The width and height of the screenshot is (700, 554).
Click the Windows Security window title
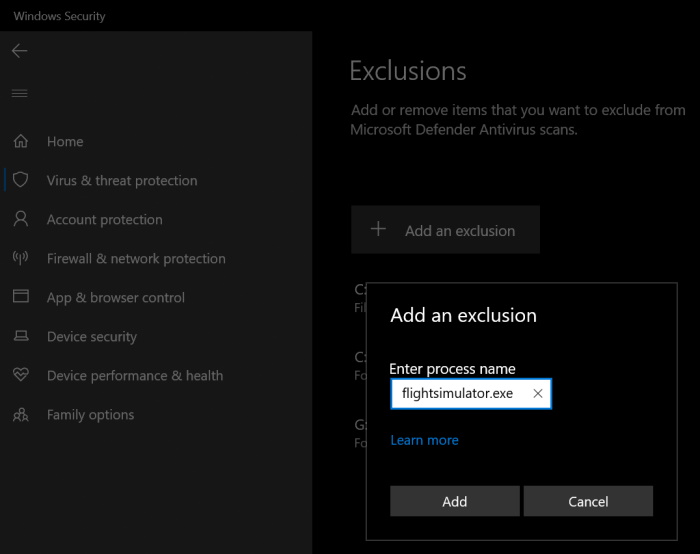tap(59, 16)
